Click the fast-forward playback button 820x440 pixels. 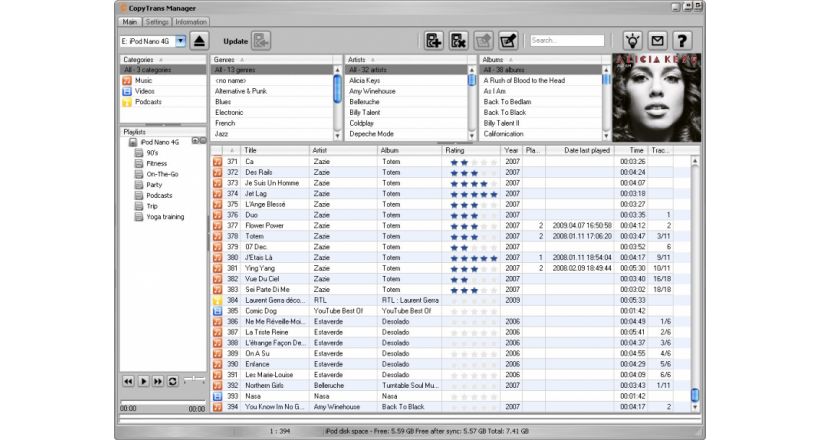158,381
